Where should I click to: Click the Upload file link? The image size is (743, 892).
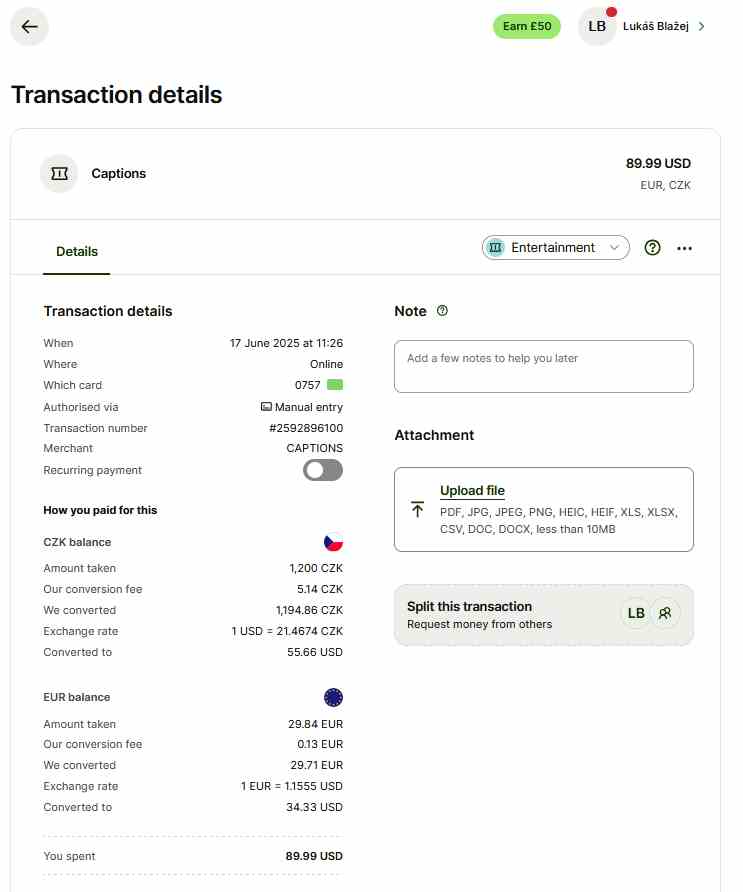click(472, 491)
